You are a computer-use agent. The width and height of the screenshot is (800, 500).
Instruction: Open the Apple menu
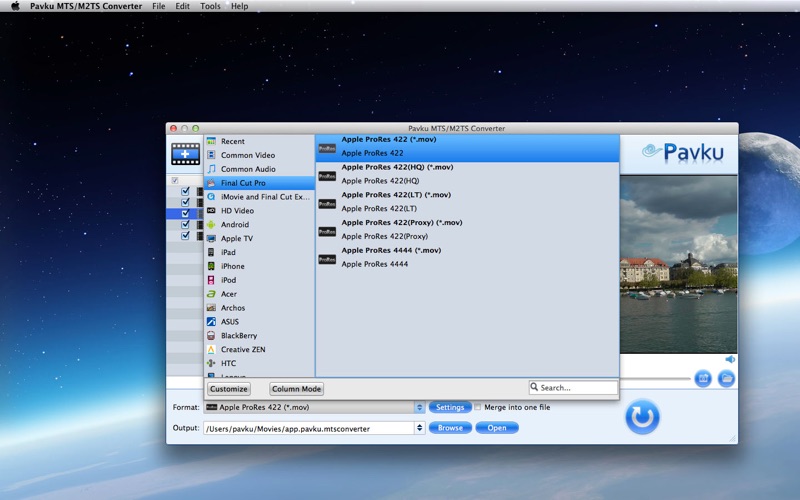tap(15, 6)
